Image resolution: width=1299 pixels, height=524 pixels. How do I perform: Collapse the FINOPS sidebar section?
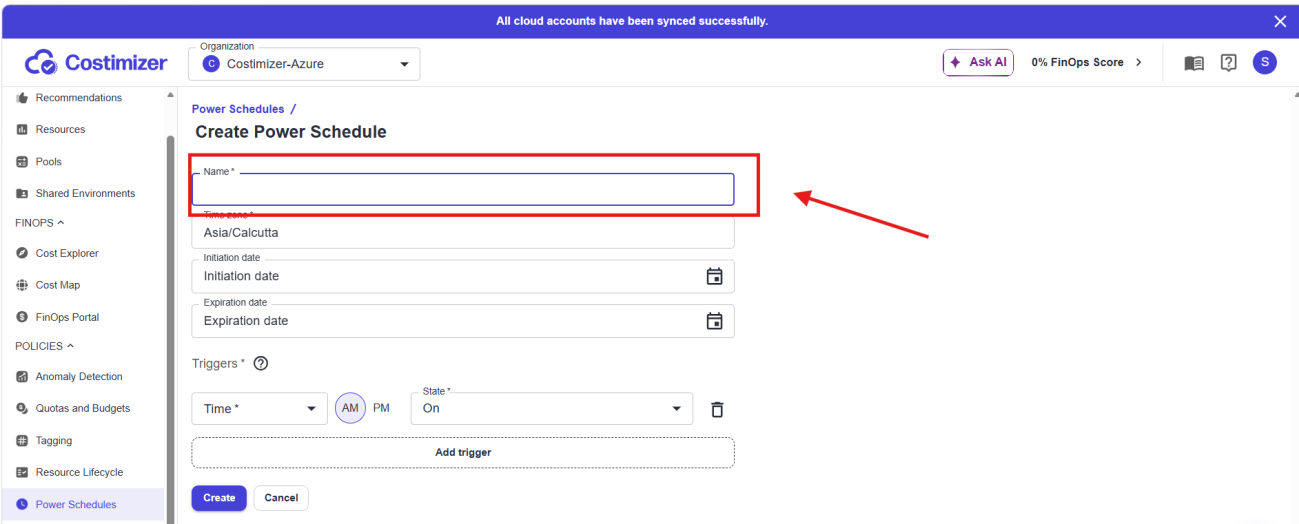(x=40, y=223)
